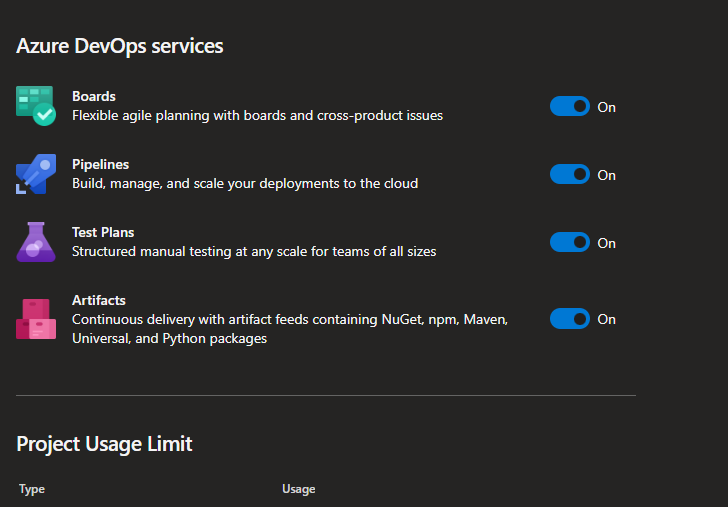728x507 pixels.
Task: Switch off the Test Plans toggle
Action: (x=570, y=242)
